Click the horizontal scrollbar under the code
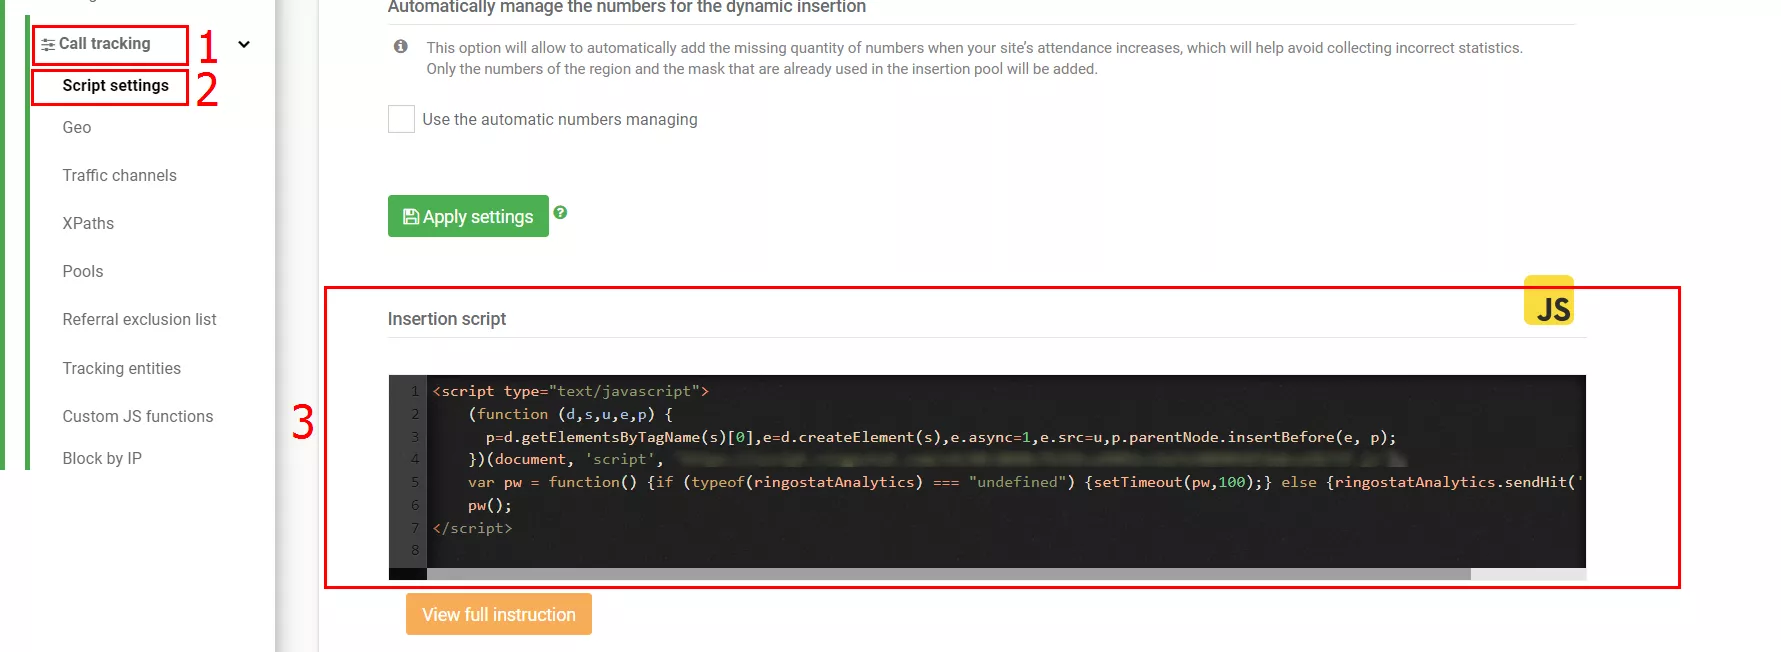Screen dimensions: 1781x652 click(948, 574)
